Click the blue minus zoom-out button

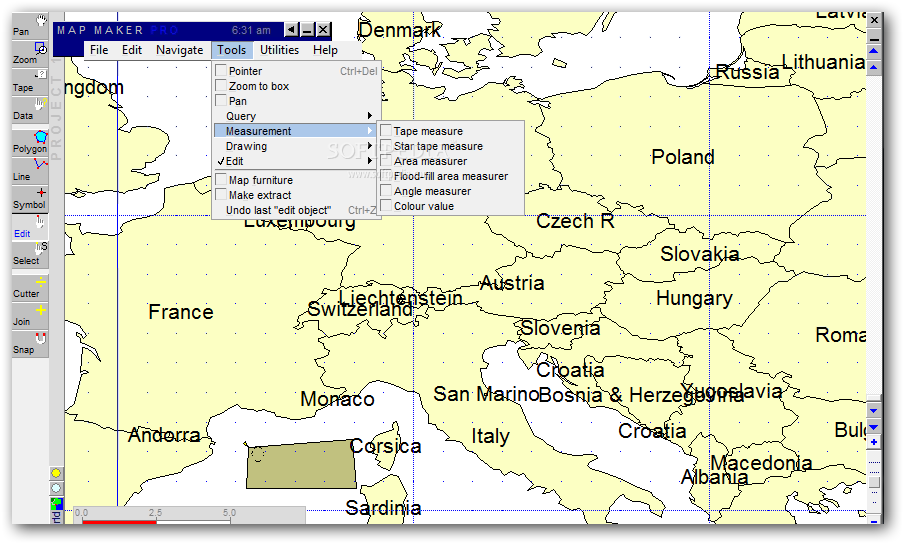pos(874,521)
